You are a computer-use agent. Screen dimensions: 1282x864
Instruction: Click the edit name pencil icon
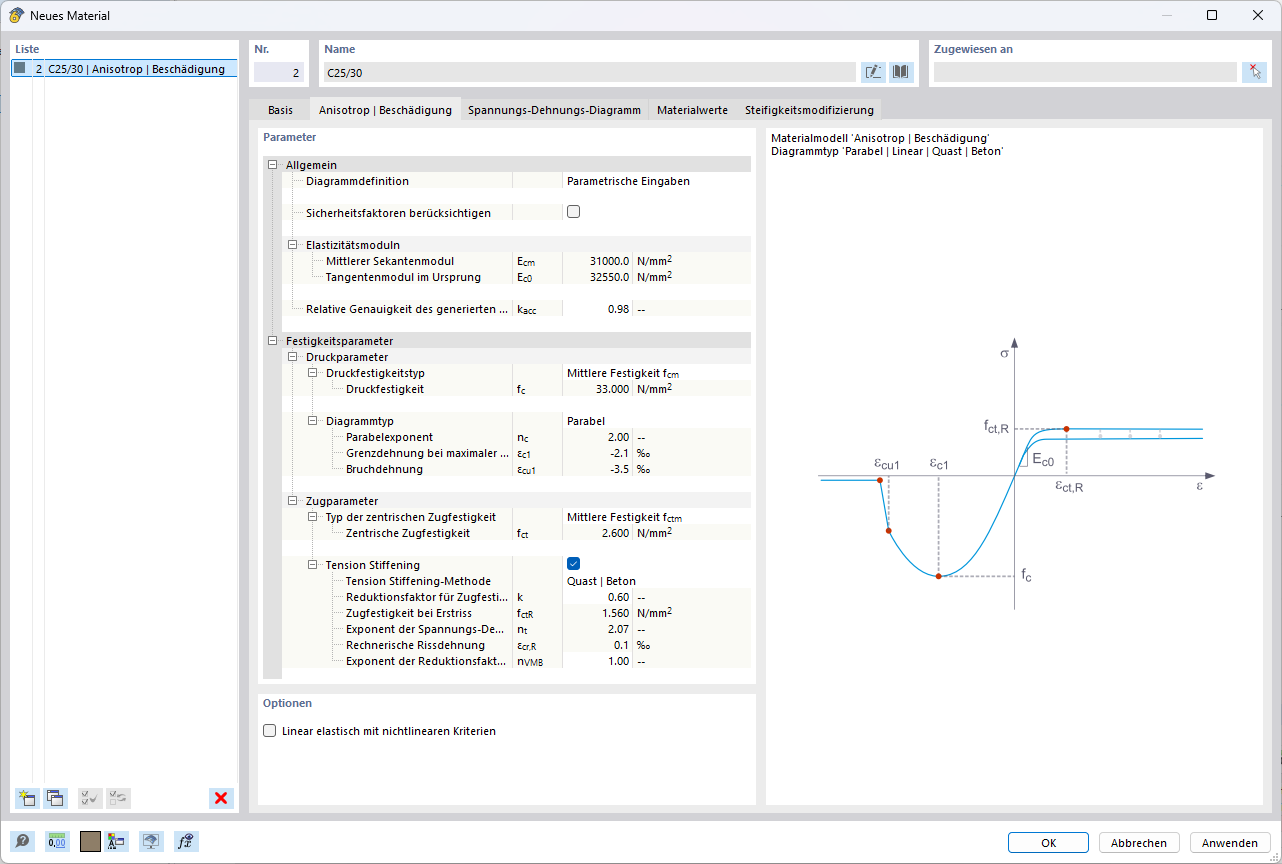click(873, 72)
